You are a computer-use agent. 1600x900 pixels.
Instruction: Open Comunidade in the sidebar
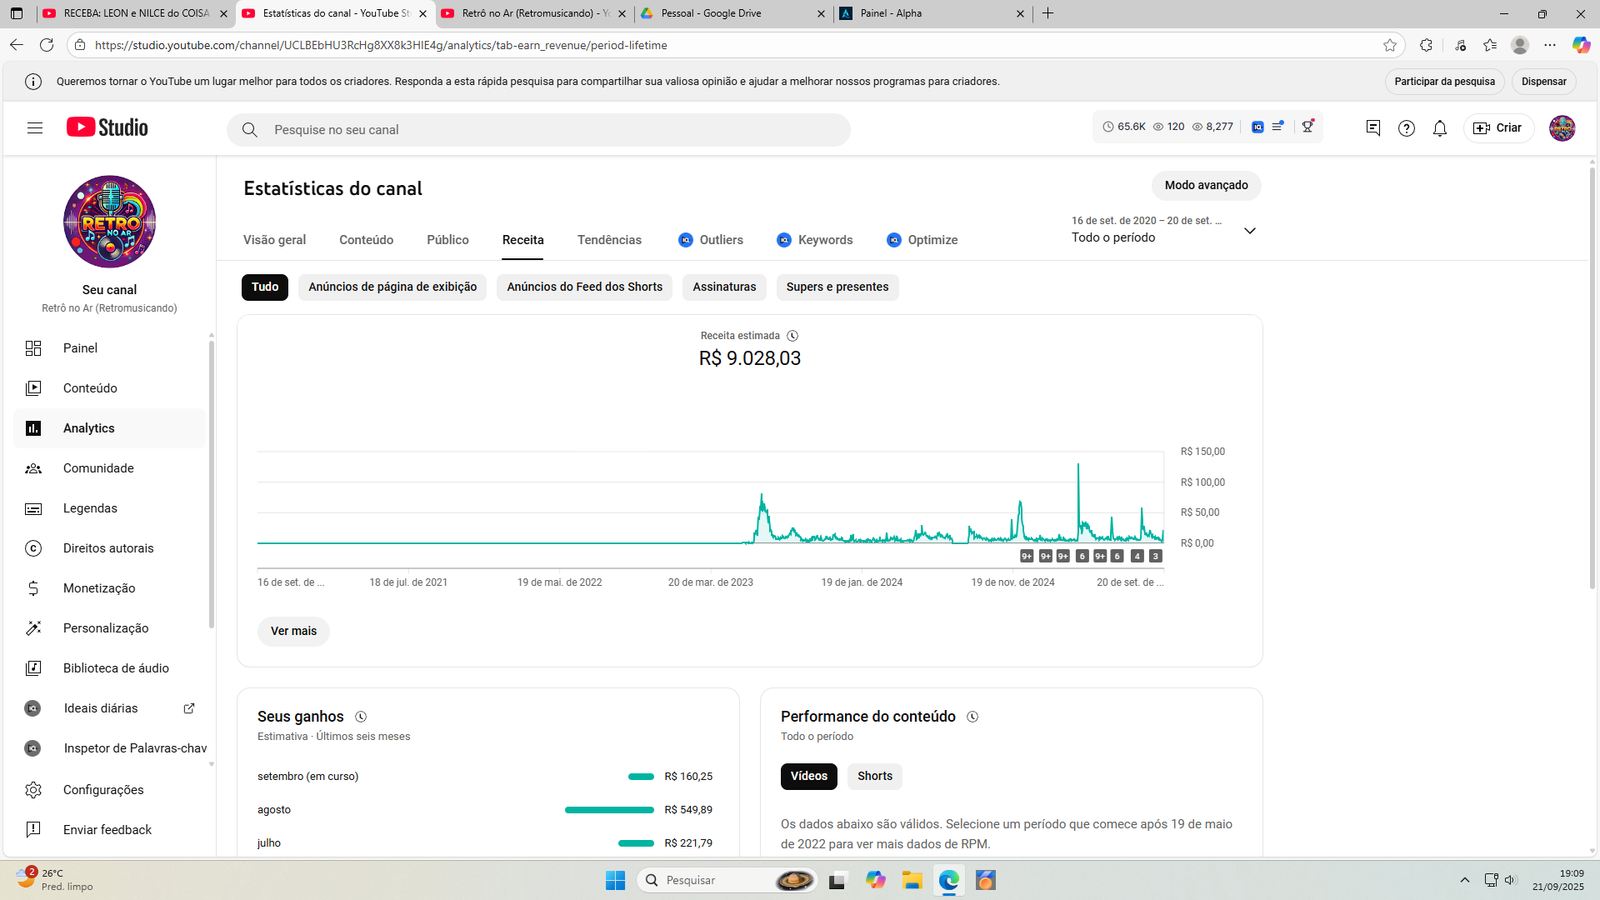110,468
